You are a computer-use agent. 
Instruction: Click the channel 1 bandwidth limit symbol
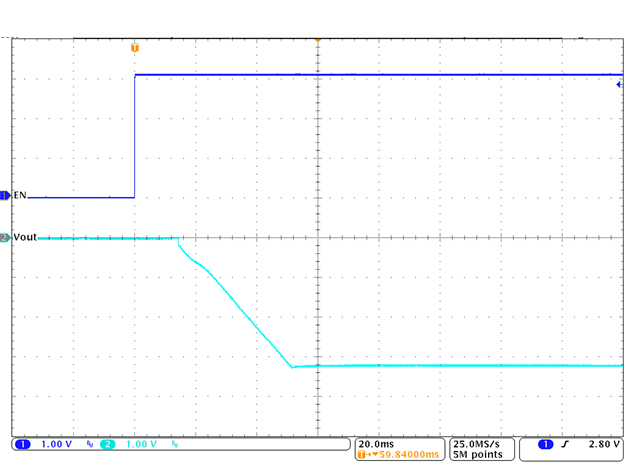tap(89, 443)
